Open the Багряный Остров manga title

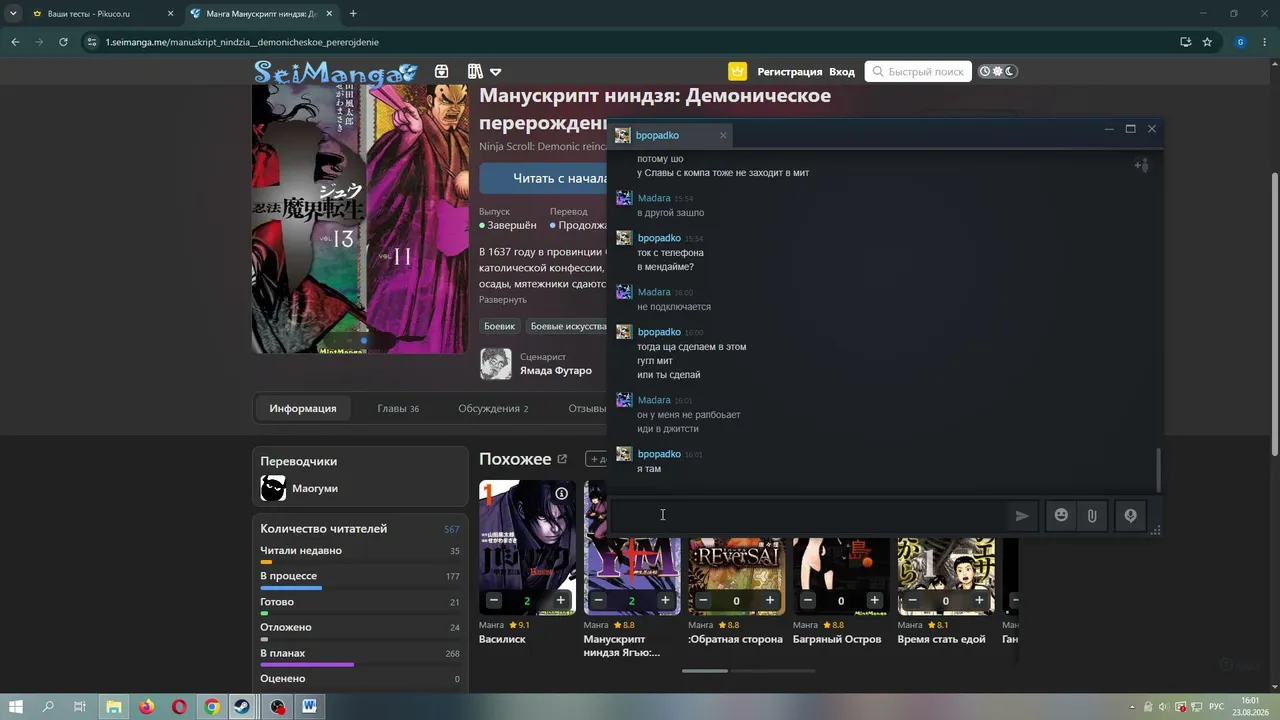click(837, 640)
